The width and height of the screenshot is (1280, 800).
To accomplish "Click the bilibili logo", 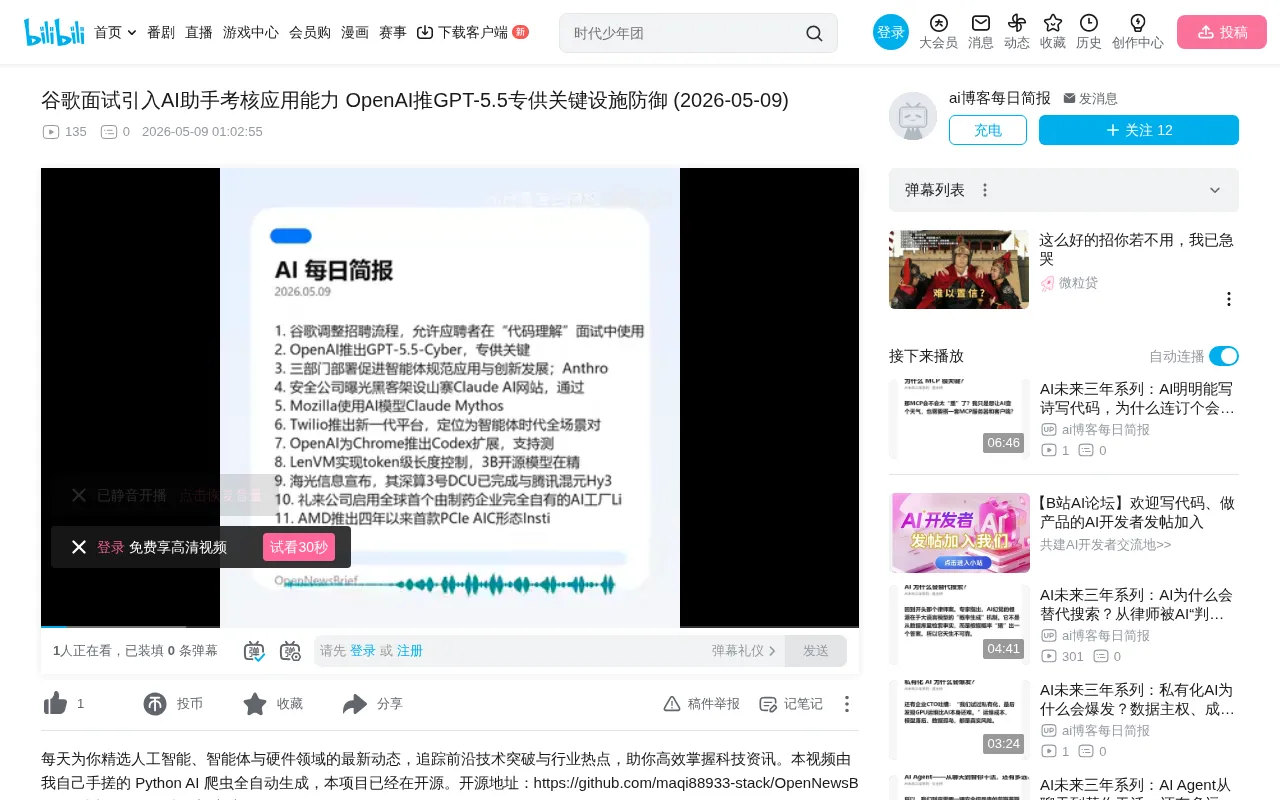I will 54,32.
